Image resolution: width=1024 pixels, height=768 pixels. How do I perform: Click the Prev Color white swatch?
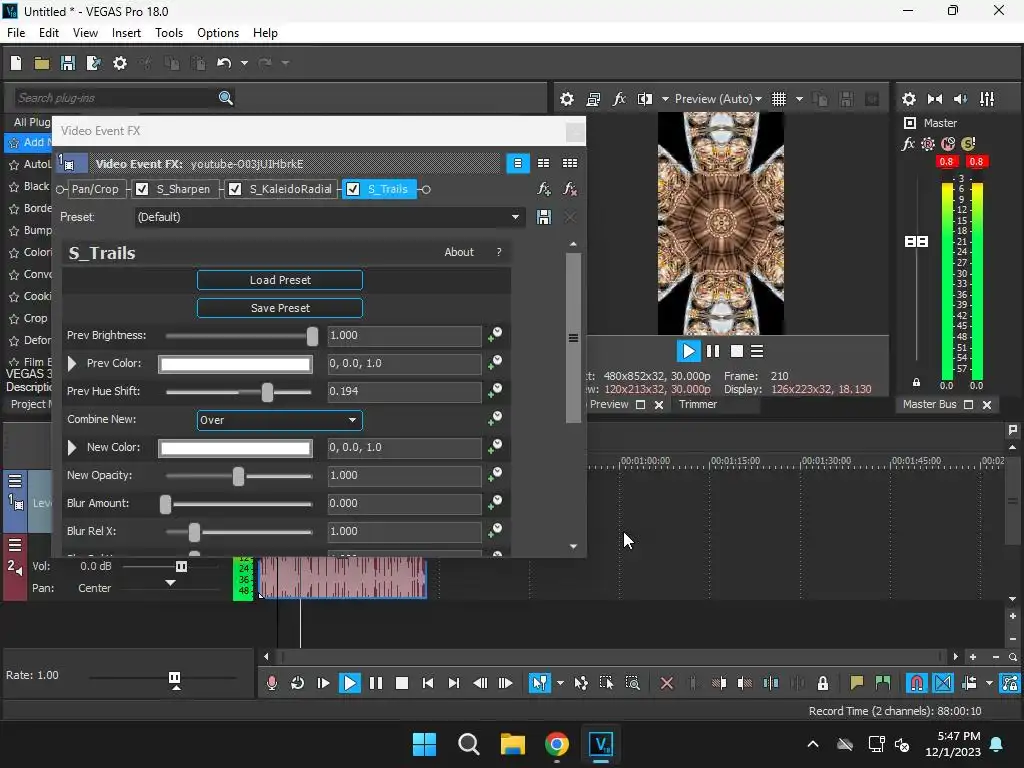click(235, 364)
